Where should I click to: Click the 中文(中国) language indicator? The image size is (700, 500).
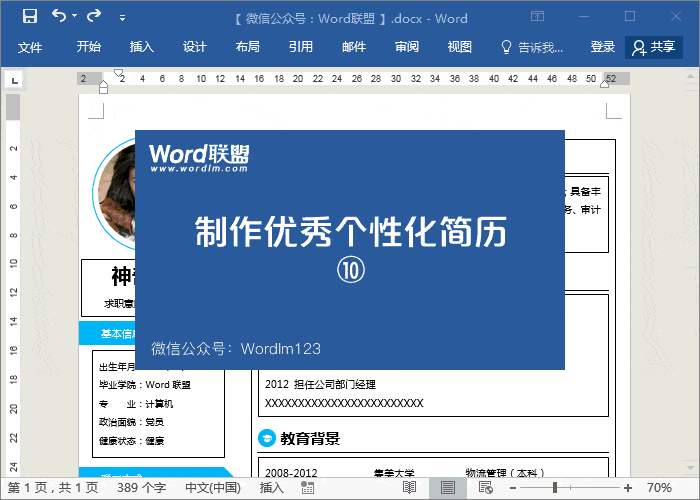[213, 488]
